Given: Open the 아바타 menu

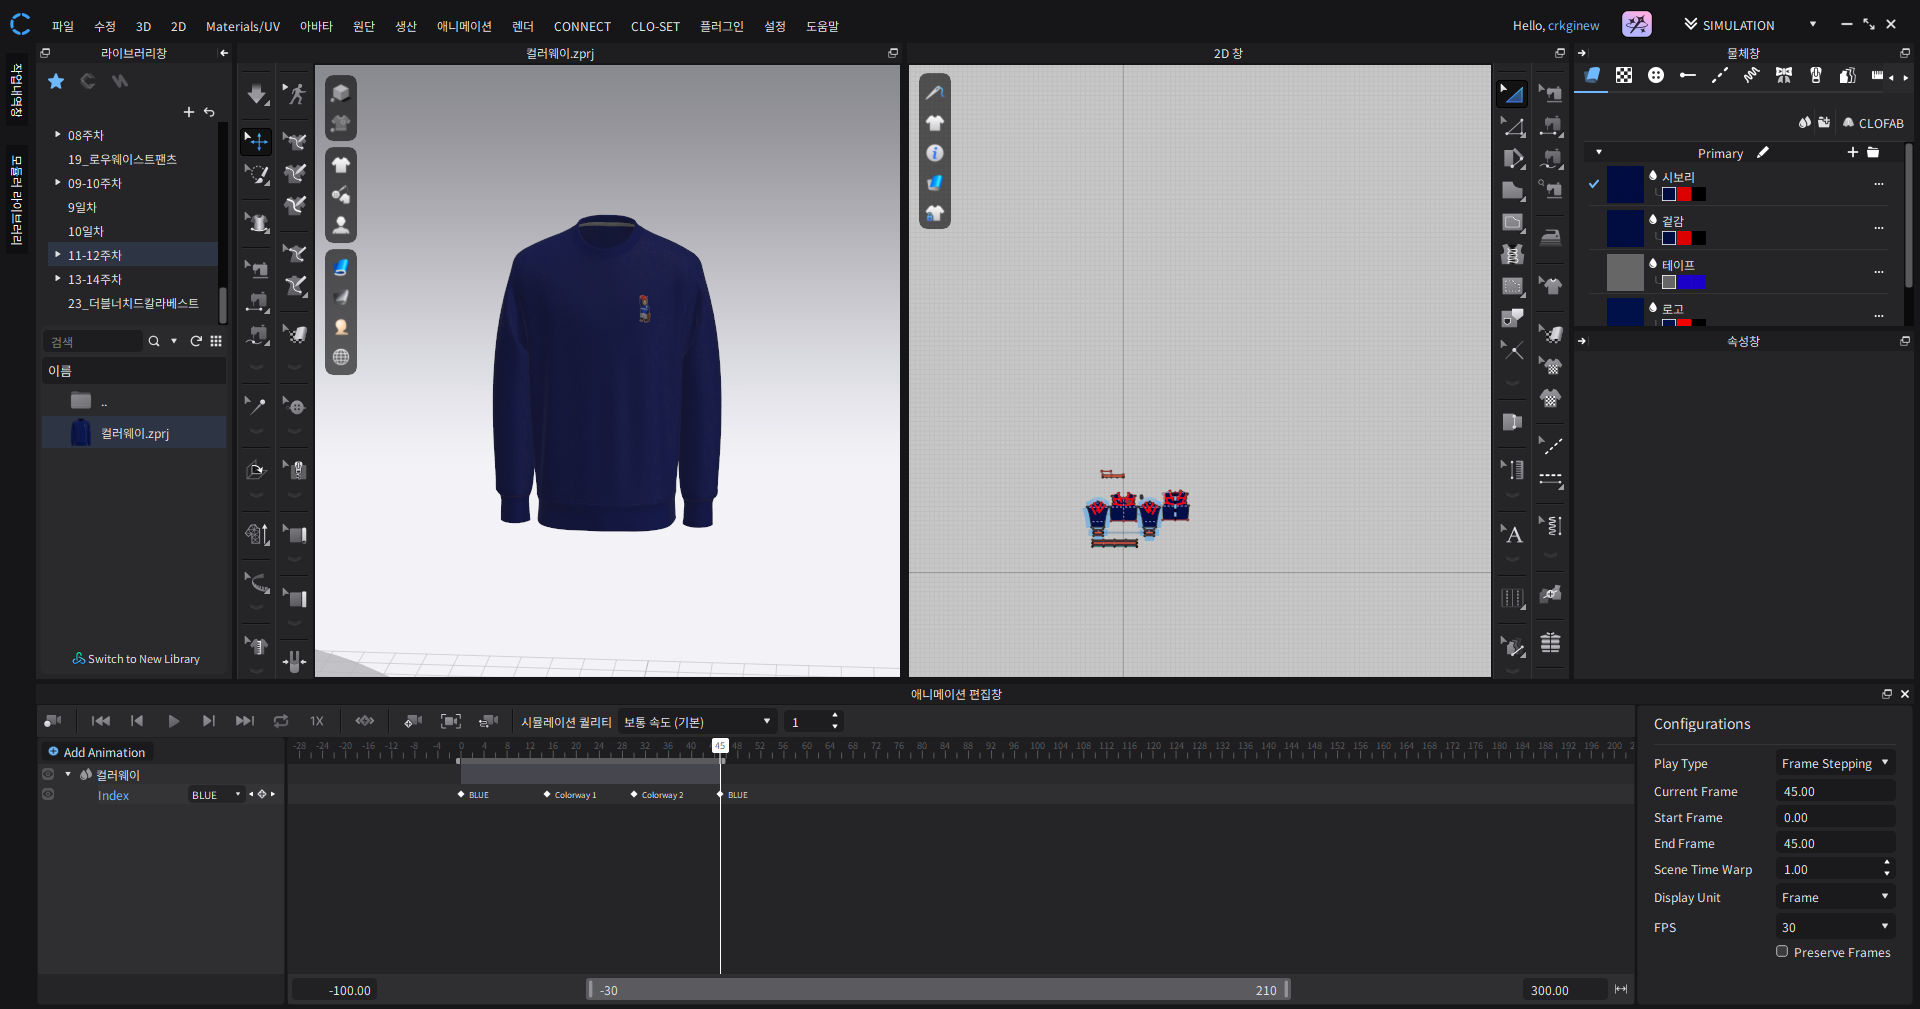Looking at the screenshot, I should point(316,26).
